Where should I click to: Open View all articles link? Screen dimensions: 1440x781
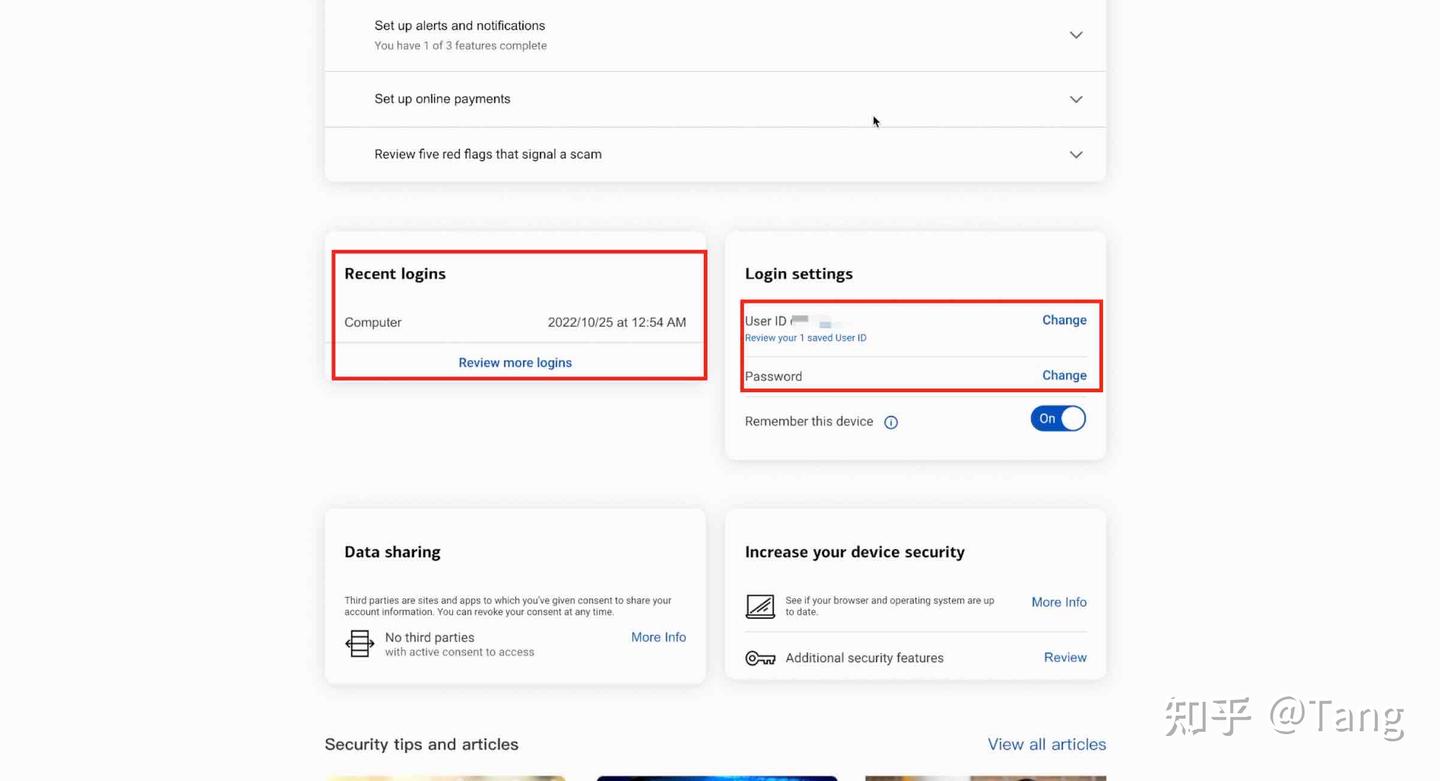click(1046, 744)
